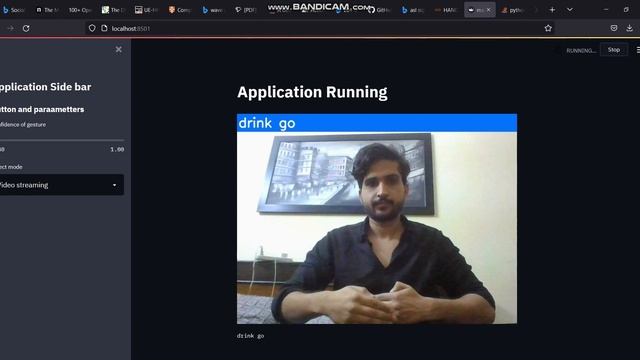Open the browser downloads arrow

(629, 28)
